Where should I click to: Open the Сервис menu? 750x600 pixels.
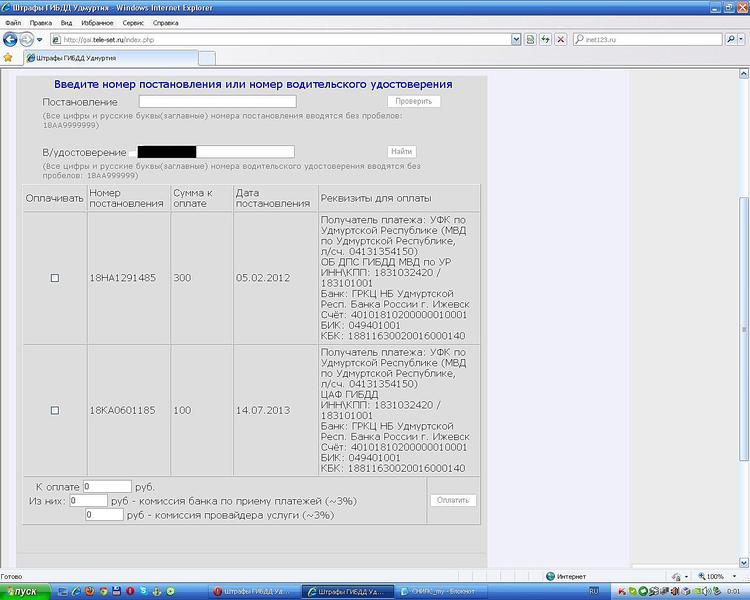click(x=133, y=21)
